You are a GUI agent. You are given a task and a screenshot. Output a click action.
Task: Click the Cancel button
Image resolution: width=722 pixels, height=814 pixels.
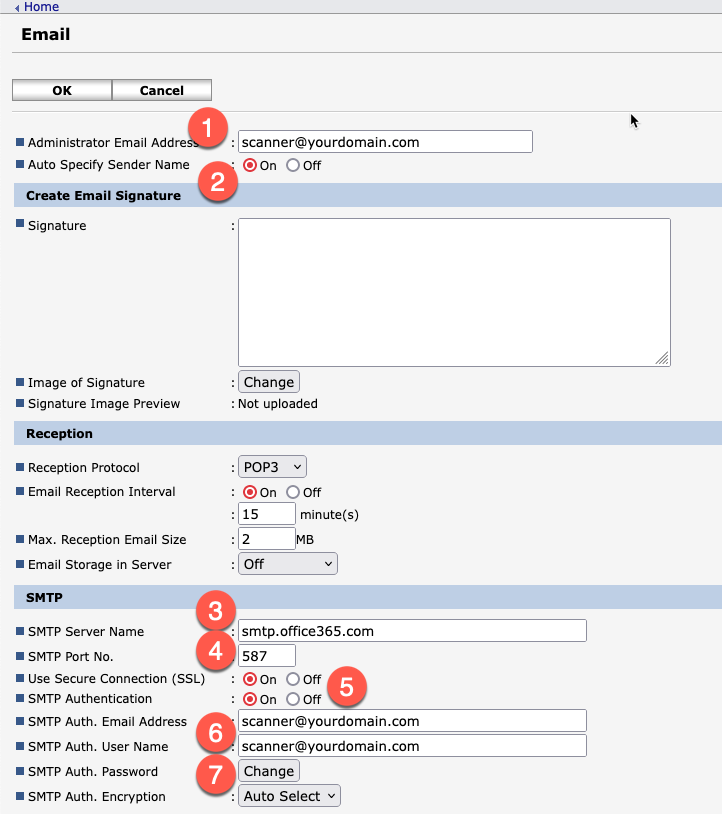pyautogui.click(x=161, y=90)
